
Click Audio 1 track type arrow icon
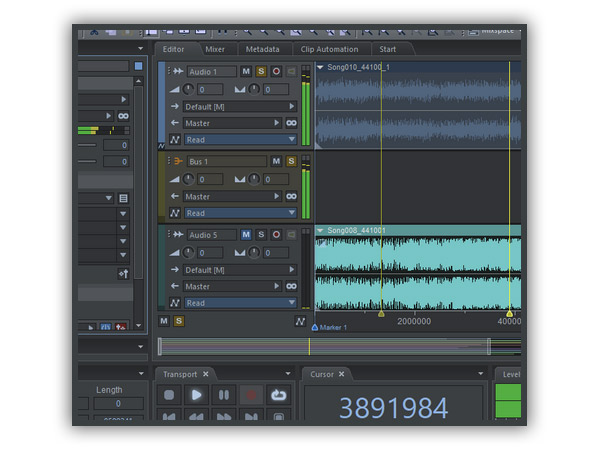click(x=178, y=71)
